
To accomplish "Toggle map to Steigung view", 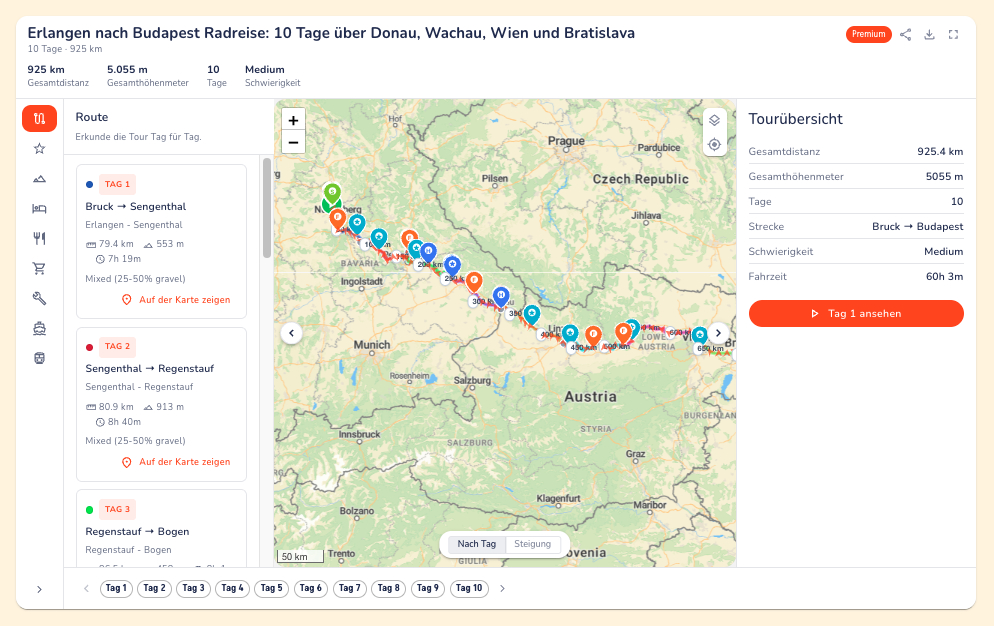I will 532,544.
